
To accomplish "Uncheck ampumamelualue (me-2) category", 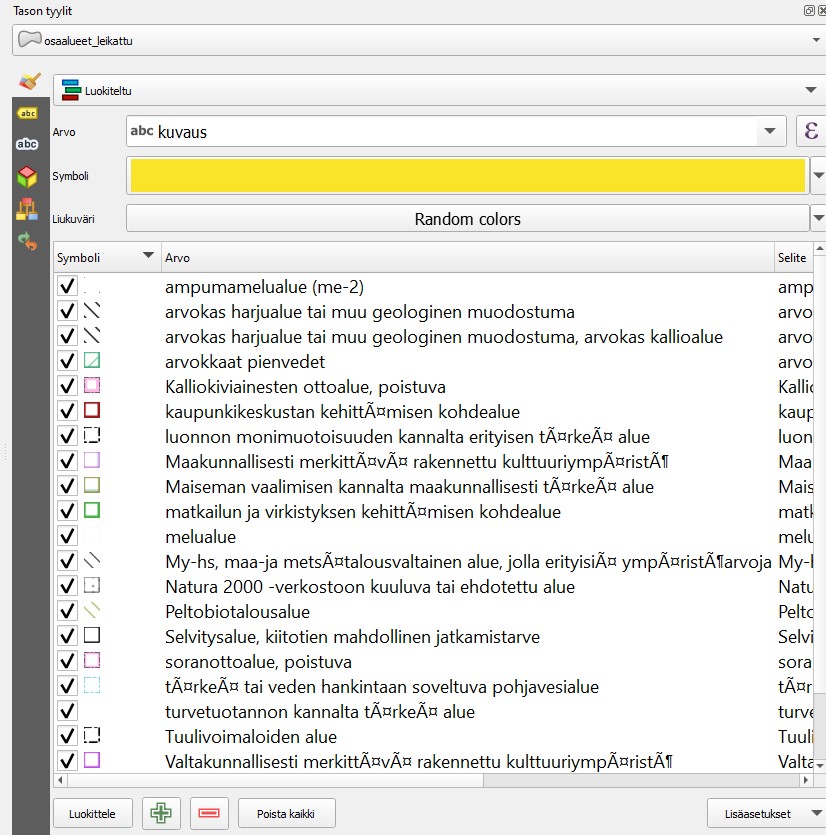I will click(x=67, y=286).
